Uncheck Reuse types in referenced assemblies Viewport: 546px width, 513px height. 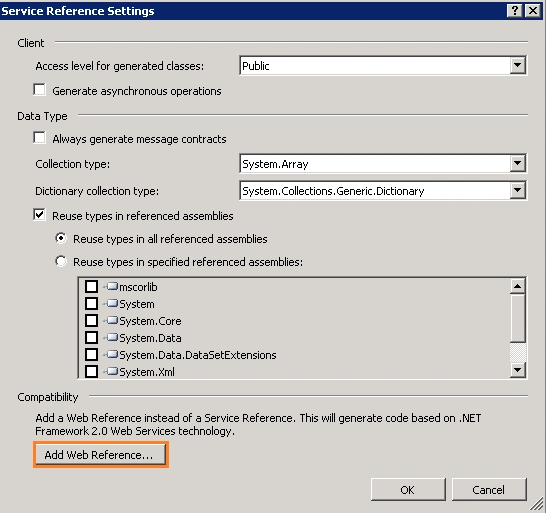coord(39,215)
